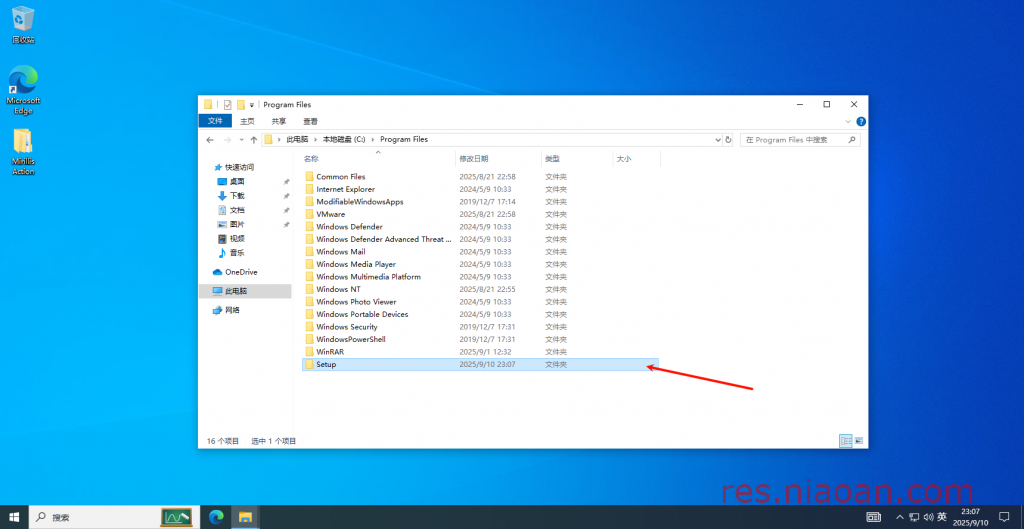Select the ModifiableWindowsApps folder
This screenshot has height=529, width=1024.
(481, 202)
